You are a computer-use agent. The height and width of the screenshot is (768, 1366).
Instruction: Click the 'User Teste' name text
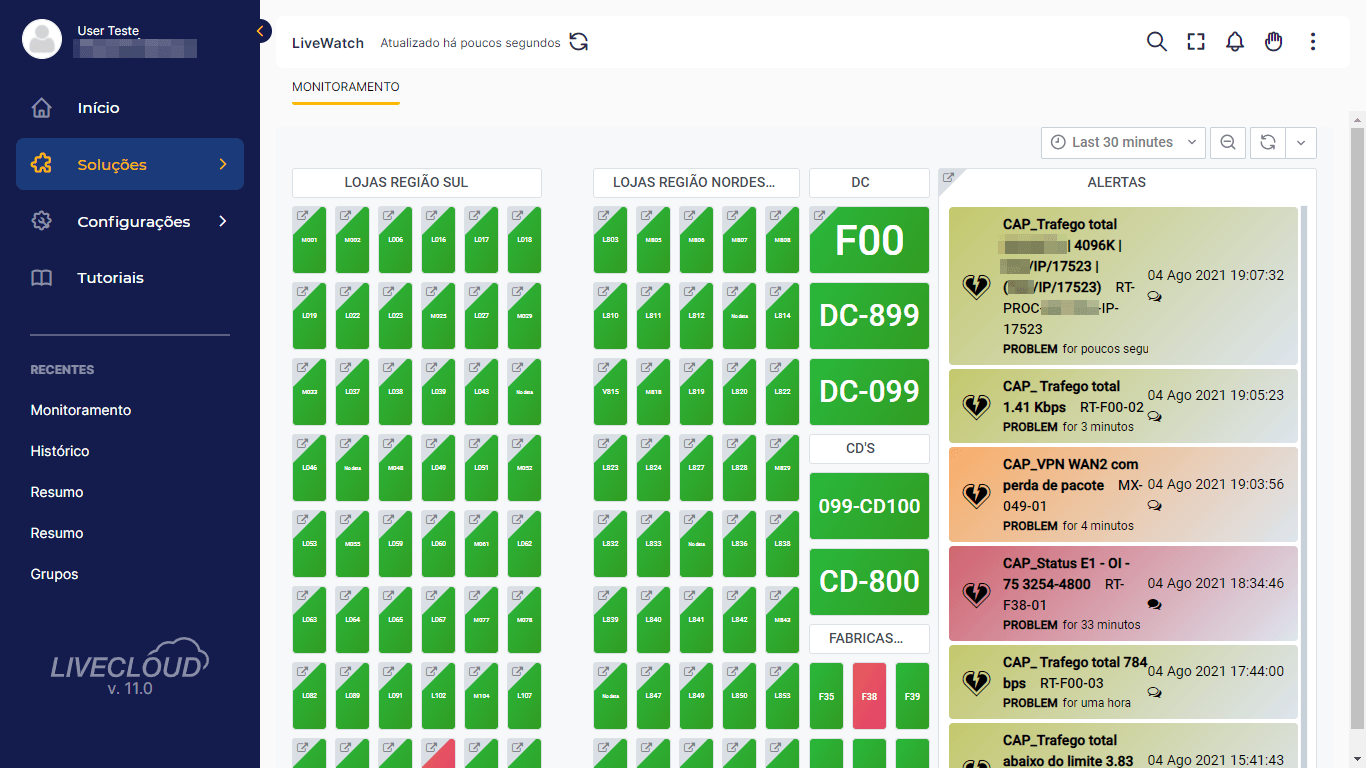click(108, 31)
